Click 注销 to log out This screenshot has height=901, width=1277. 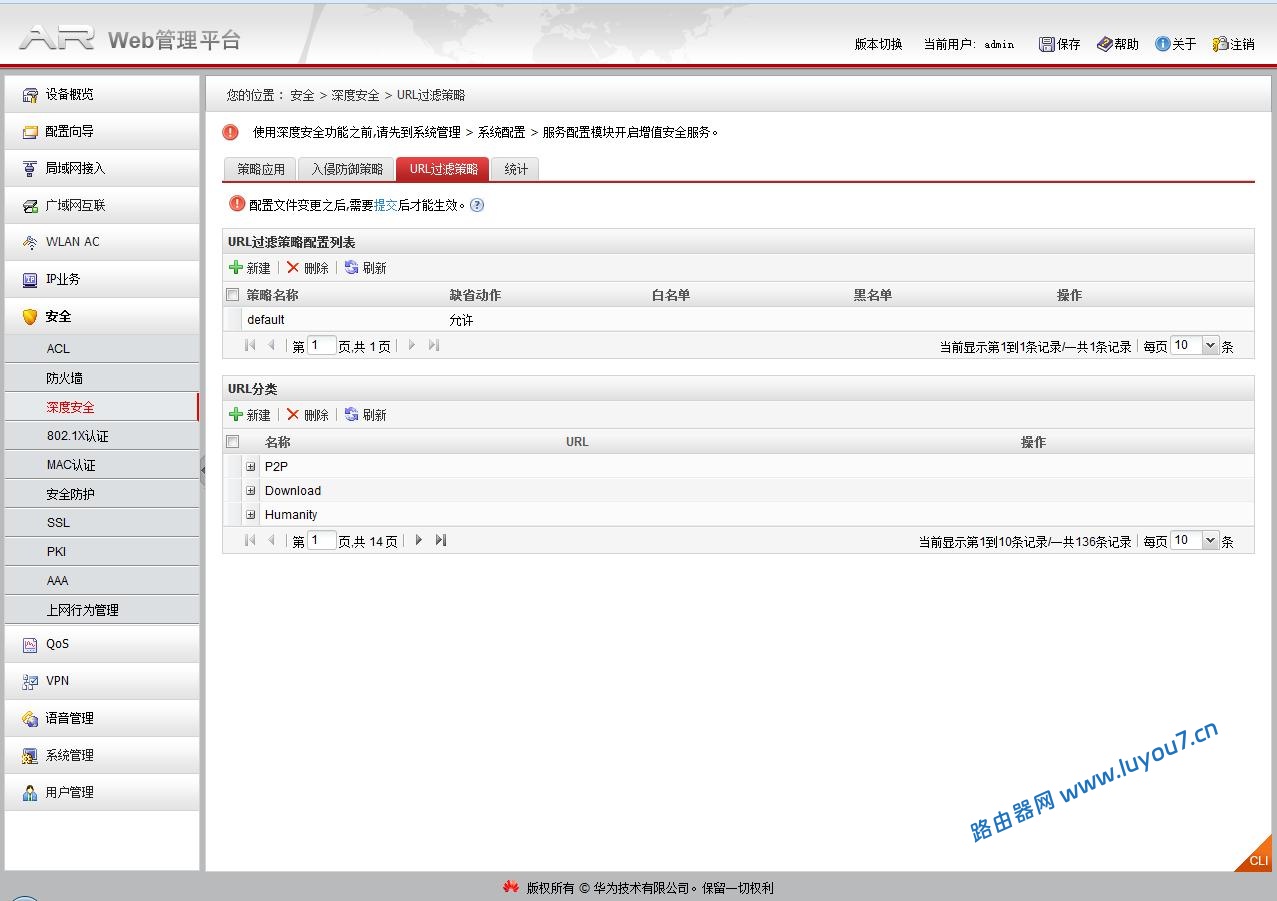[1234, 44]
